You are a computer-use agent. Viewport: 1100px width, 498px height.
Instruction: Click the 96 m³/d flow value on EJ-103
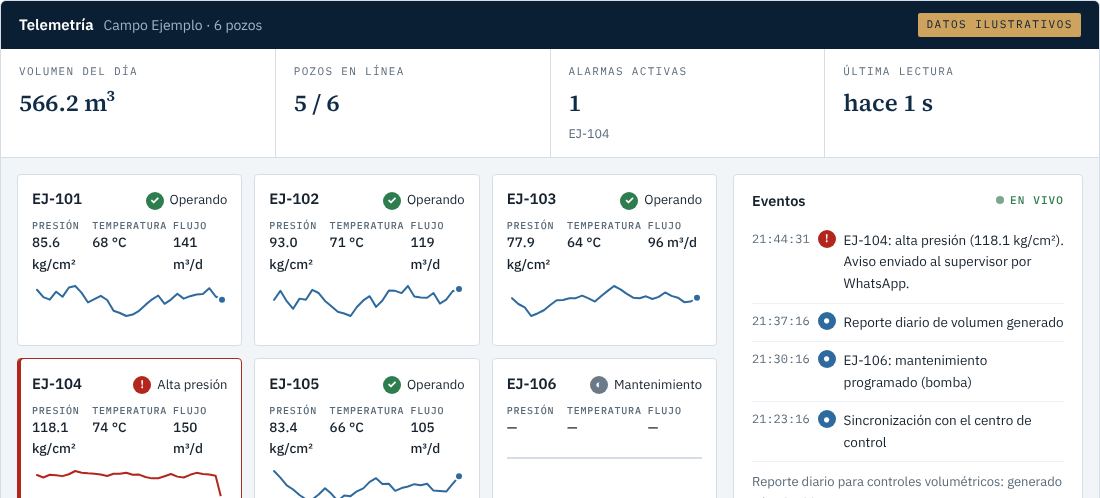(672, 243)
